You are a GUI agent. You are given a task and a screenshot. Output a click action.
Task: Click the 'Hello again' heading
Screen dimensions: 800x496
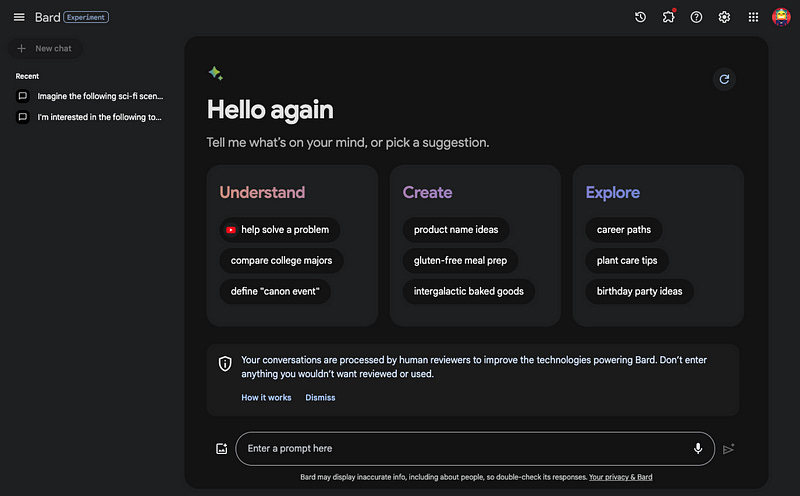pyautogui.click(x=270, y=110)
